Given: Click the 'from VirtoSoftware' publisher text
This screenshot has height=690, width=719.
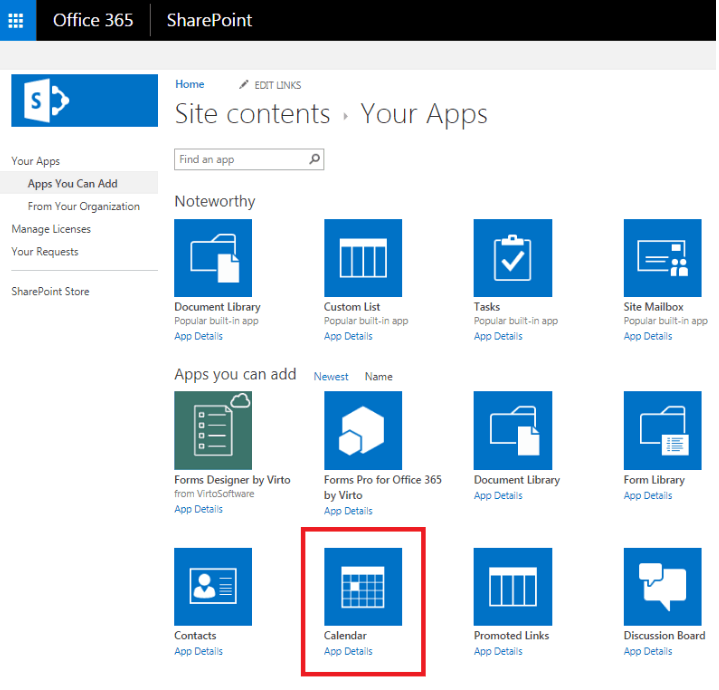Looking at the screenshot, I should click(x=214, y=494).
